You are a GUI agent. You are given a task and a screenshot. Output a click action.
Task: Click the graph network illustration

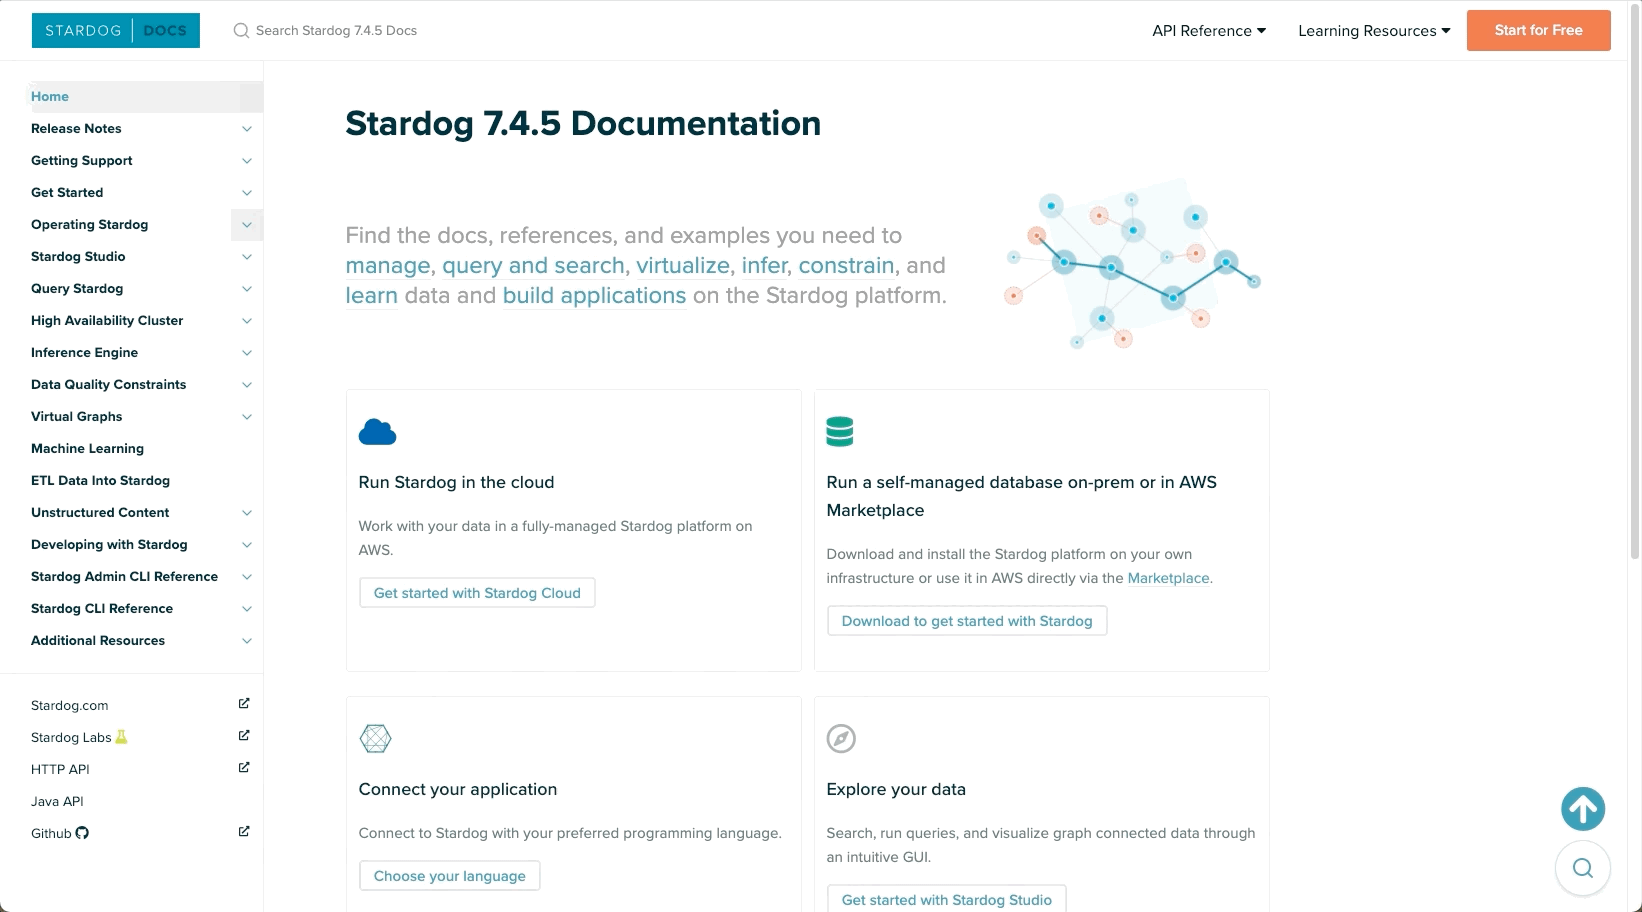(x=1133, y=265)
